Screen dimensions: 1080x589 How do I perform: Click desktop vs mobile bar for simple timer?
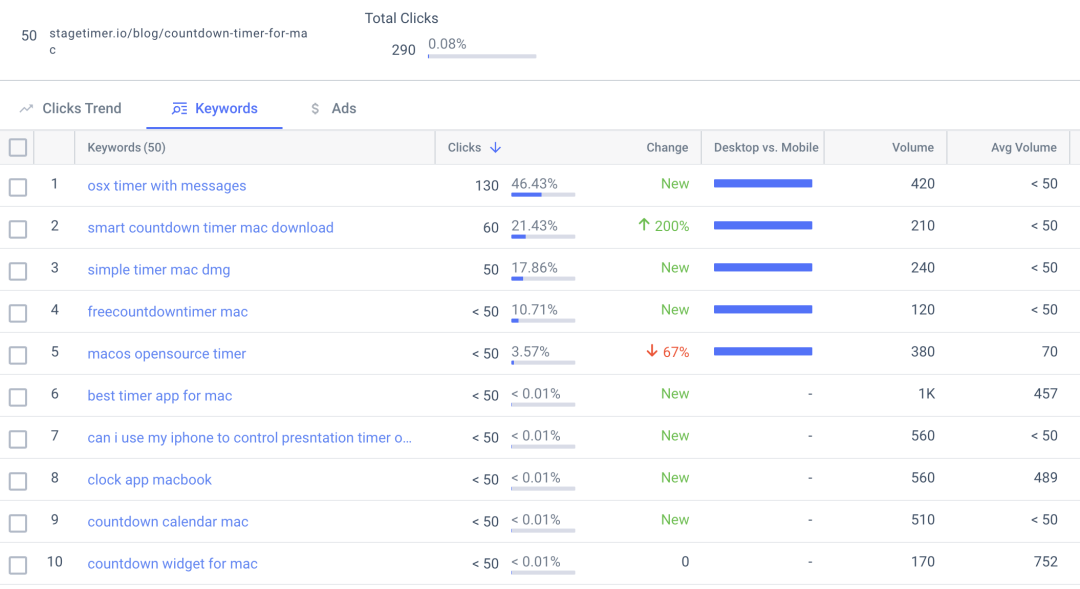pyautogui.click(x=762, y=267)
